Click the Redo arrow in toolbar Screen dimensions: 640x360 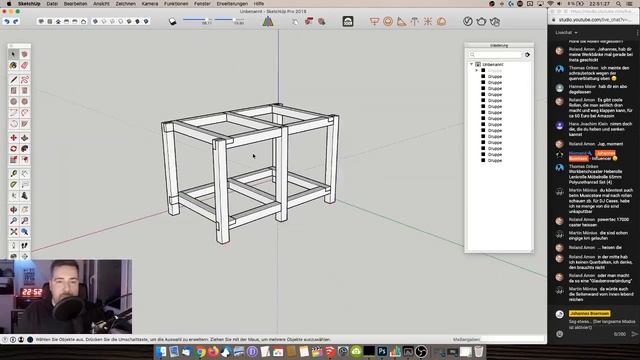(16, 21)
